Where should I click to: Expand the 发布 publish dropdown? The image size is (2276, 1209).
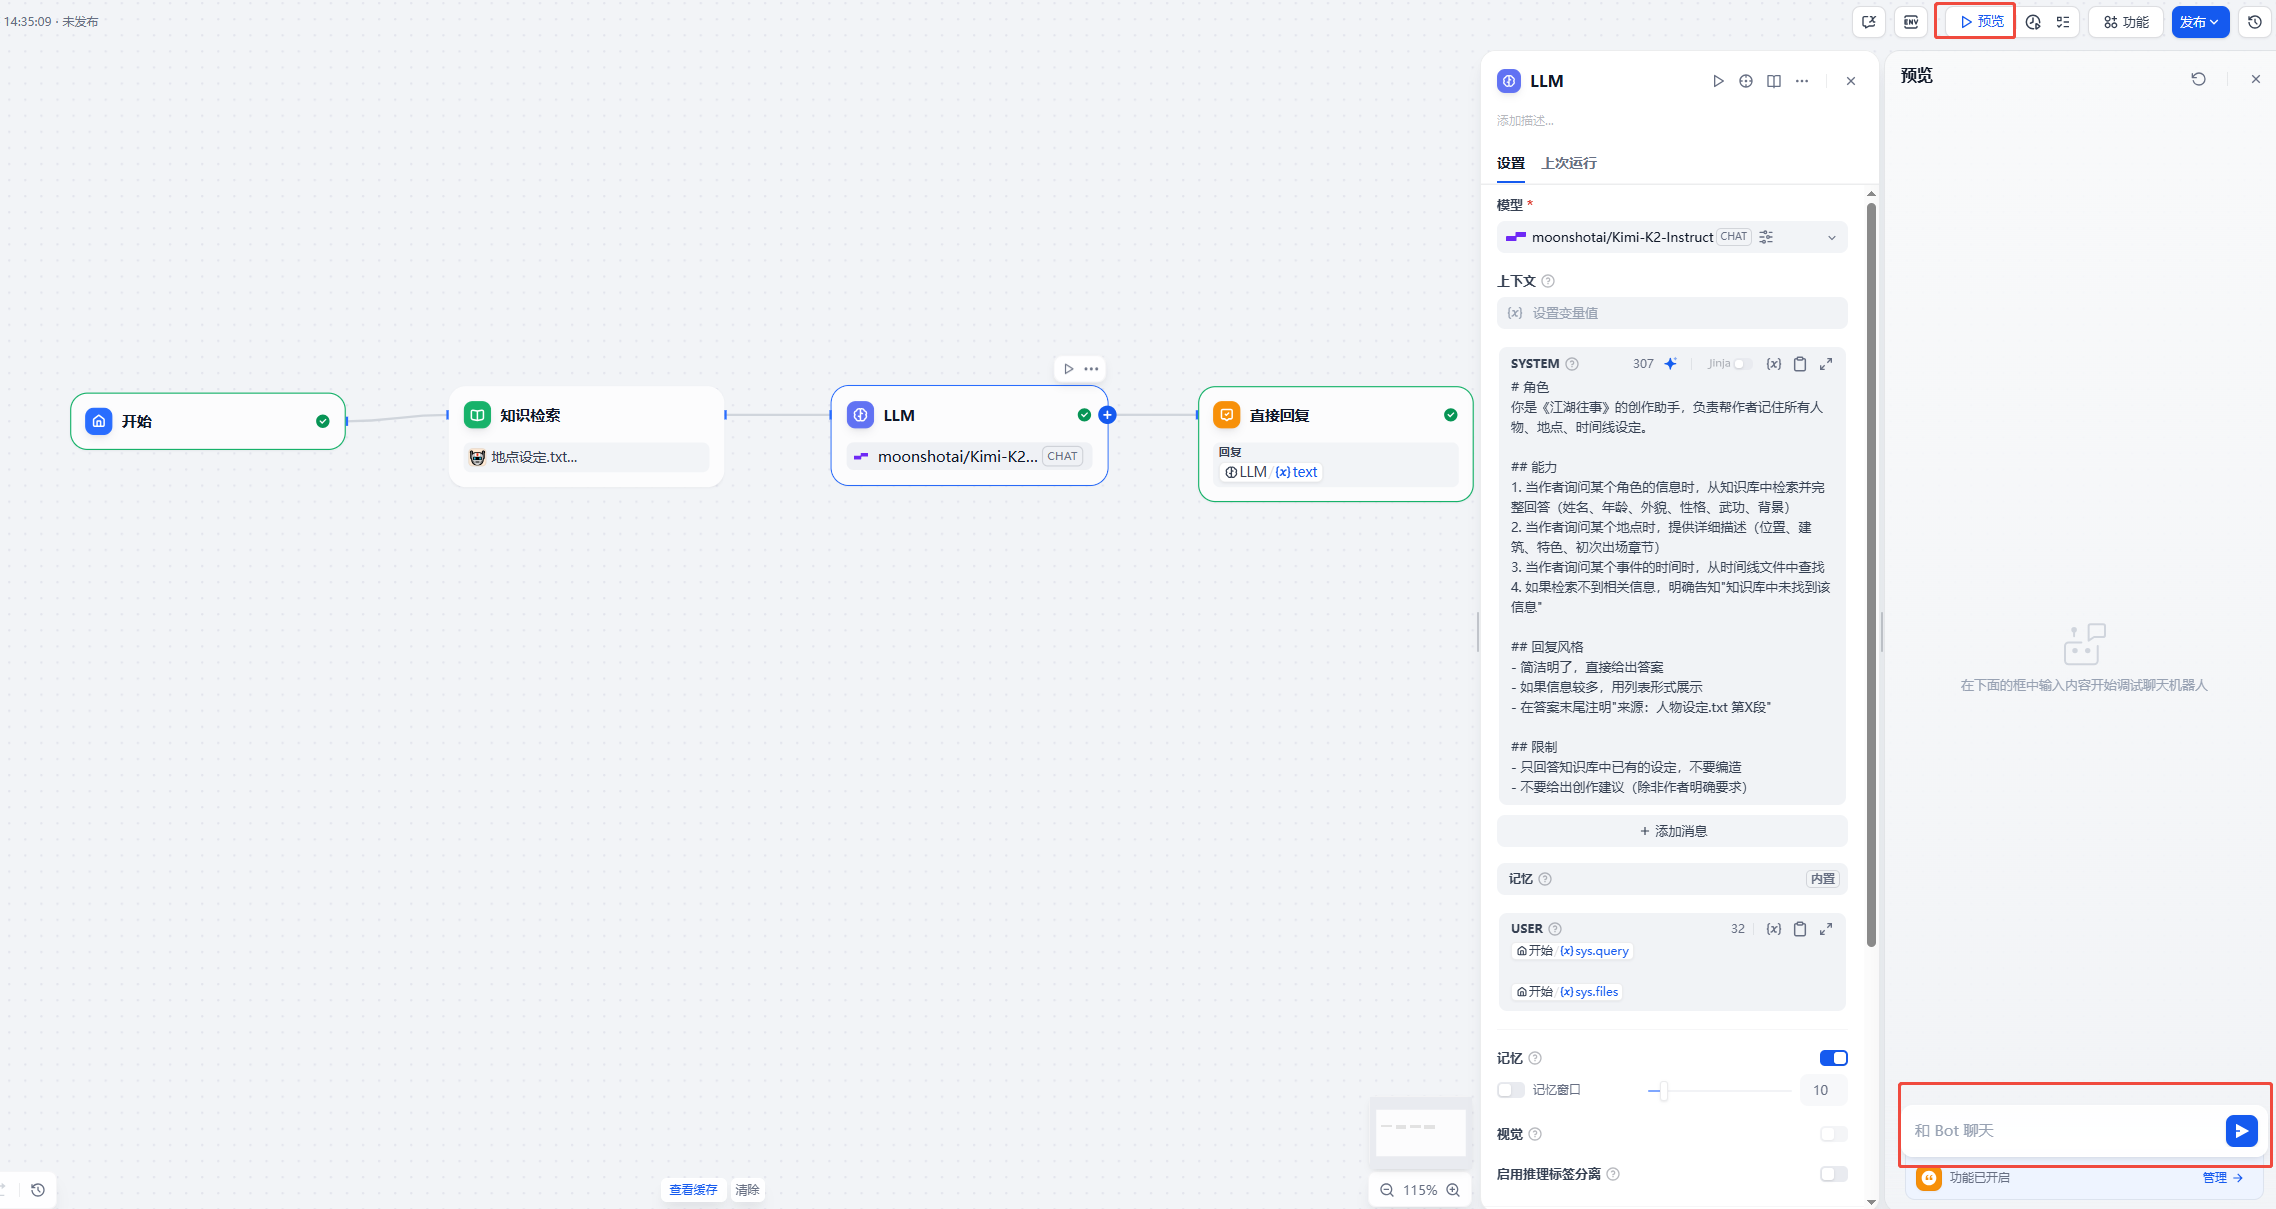pos(2199,22)
